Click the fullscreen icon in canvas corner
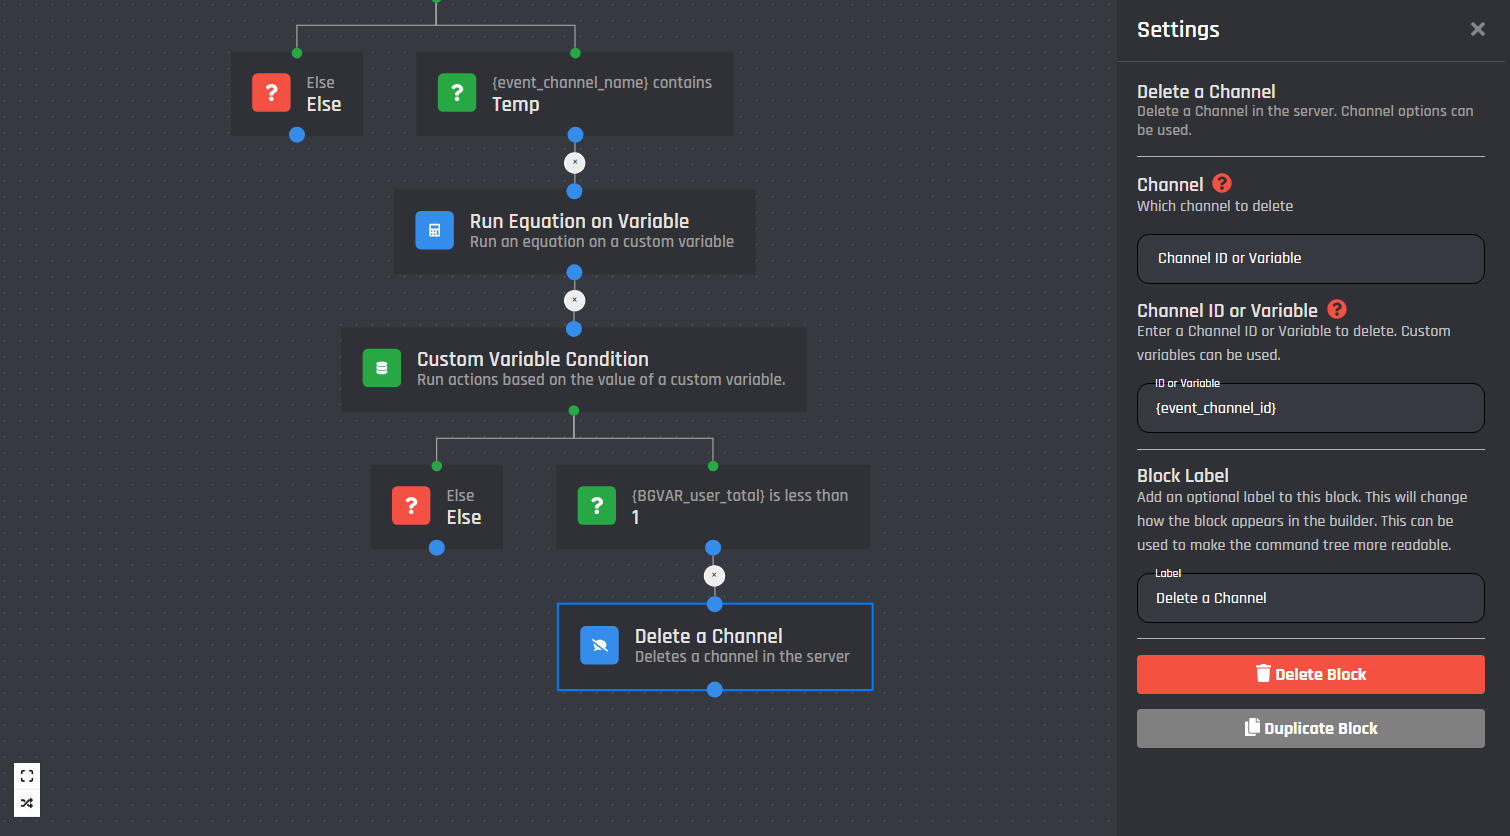This screenshot has height=836, width=1510. 27,776
